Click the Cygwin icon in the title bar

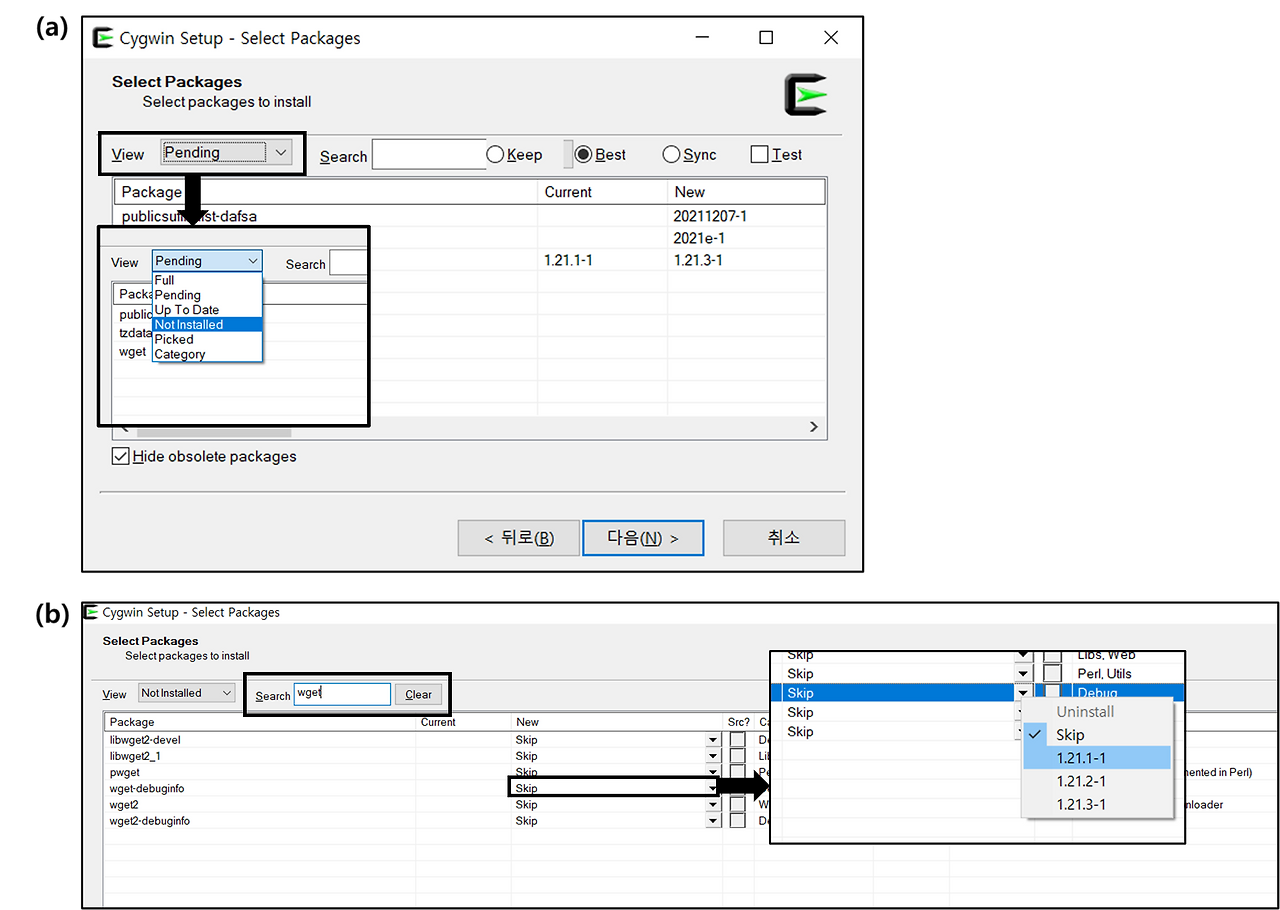tap(104, 37)
